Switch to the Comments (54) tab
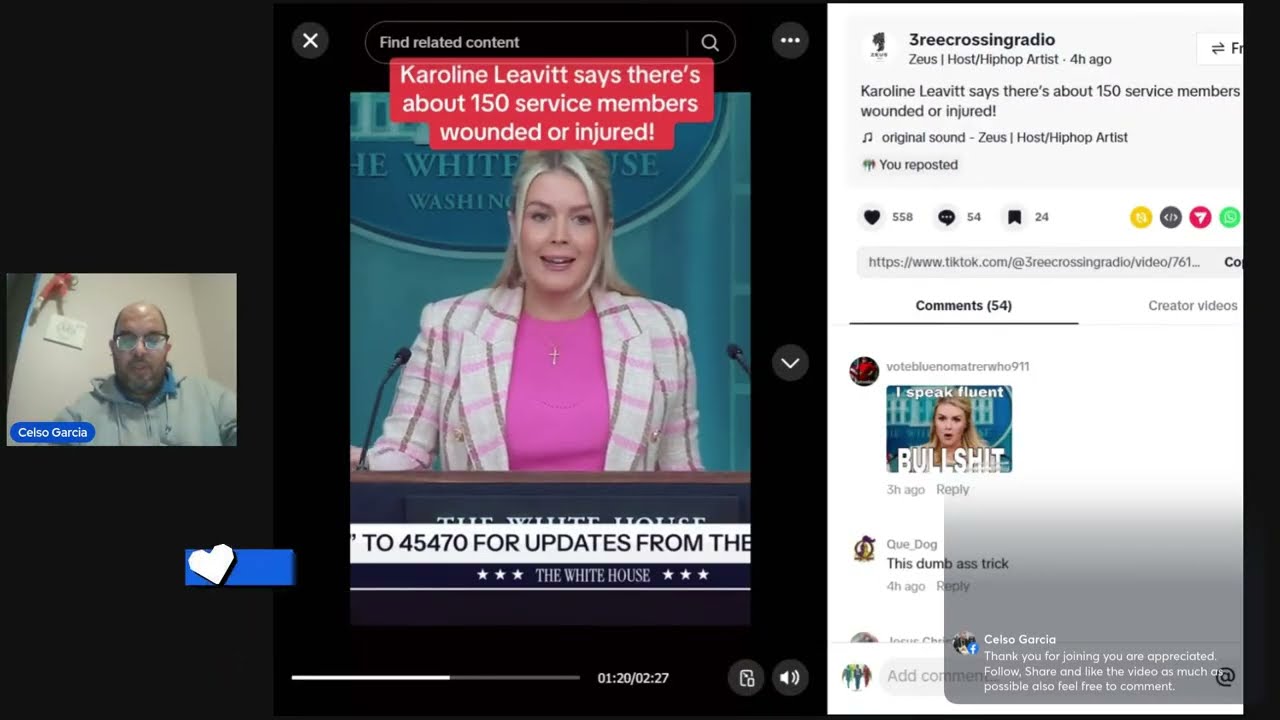This screenshot has width=1280, height=720. click(x=964, y=306)
